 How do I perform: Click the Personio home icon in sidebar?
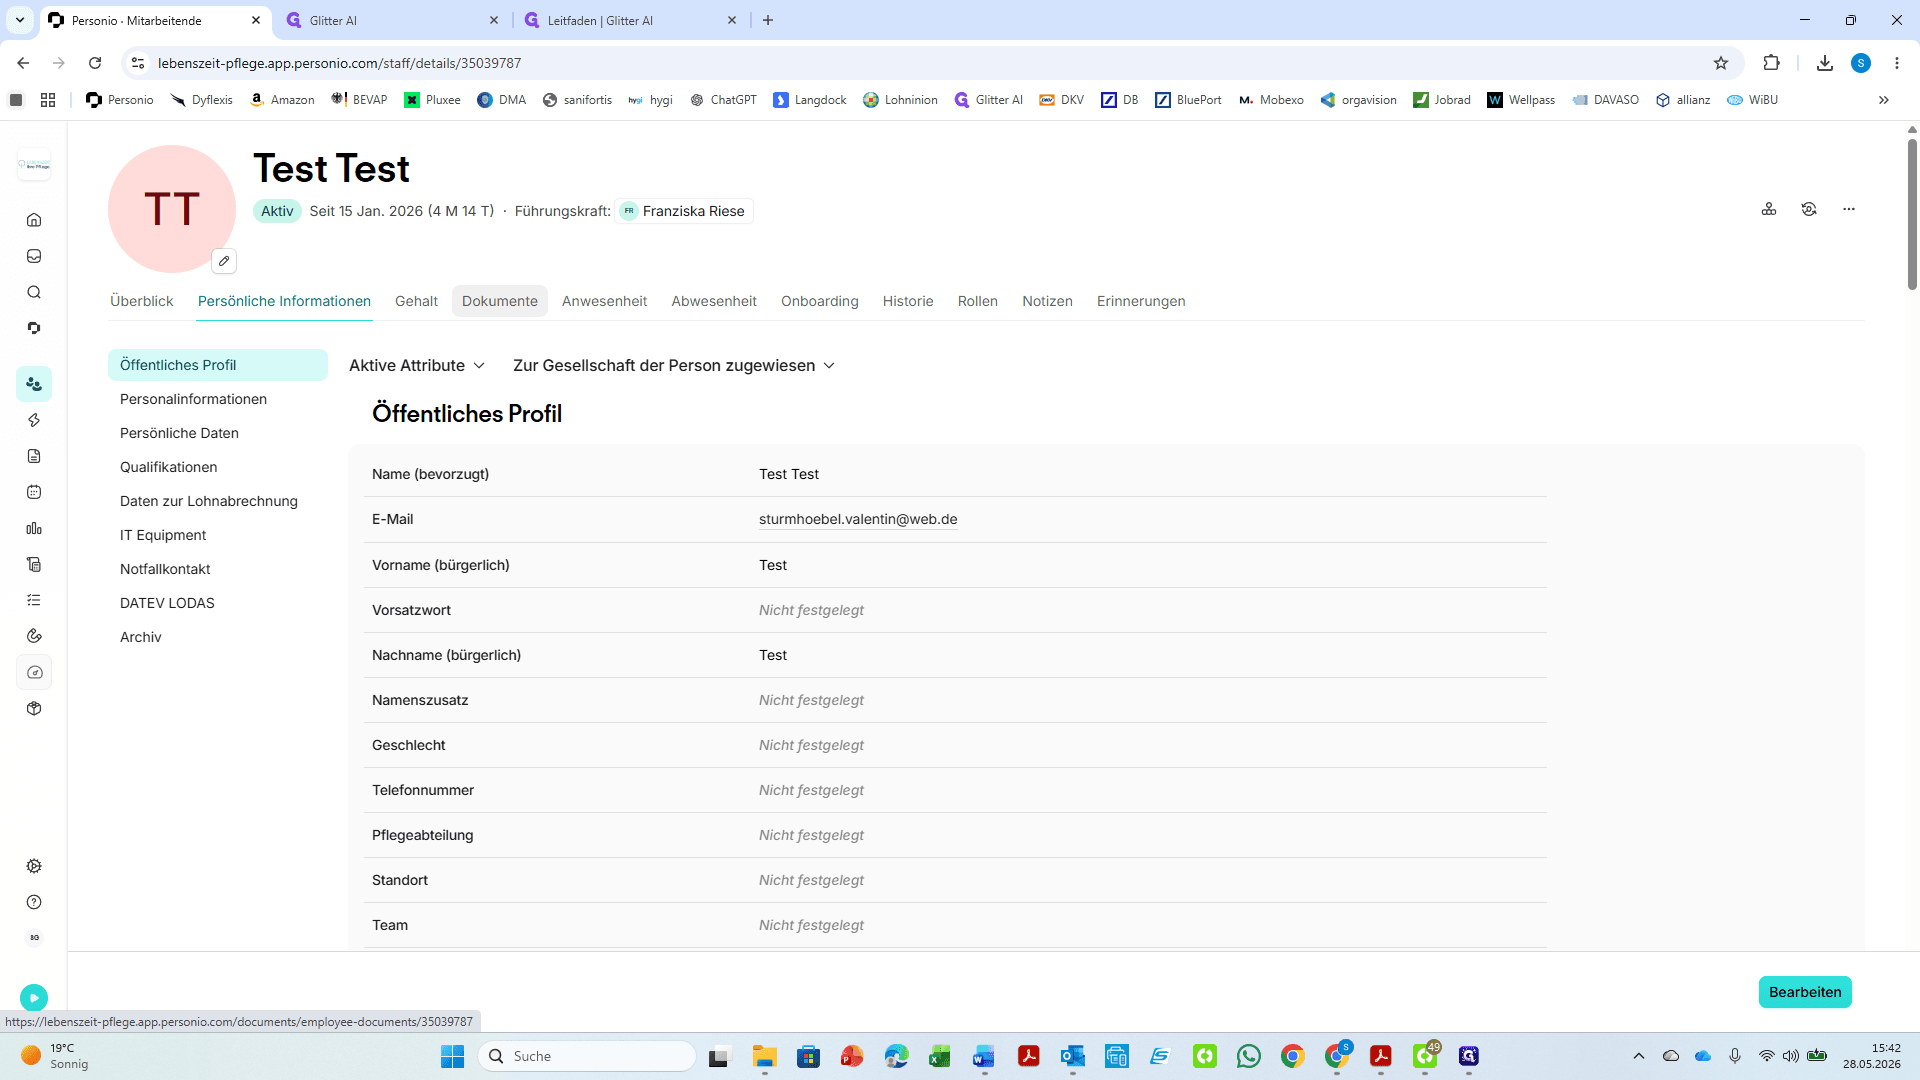coord(34,220)
